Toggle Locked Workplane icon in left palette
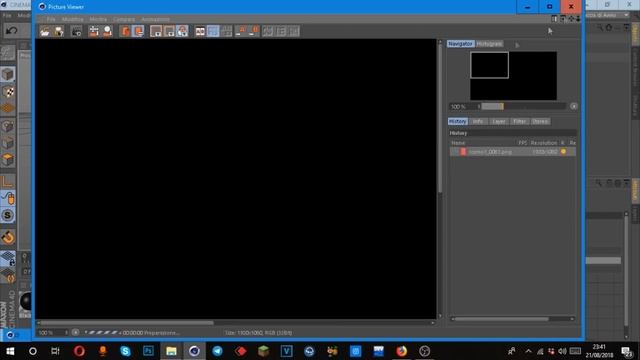 tap(8, 259)
